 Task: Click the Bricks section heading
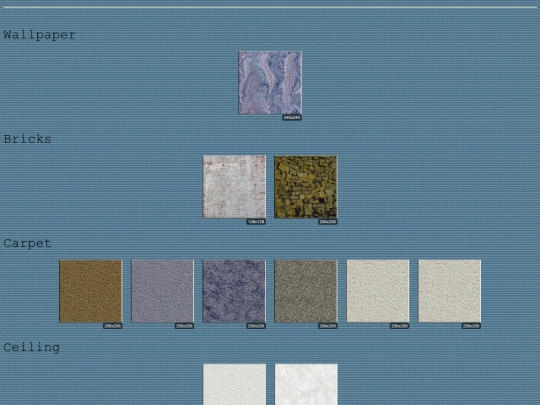28,139
